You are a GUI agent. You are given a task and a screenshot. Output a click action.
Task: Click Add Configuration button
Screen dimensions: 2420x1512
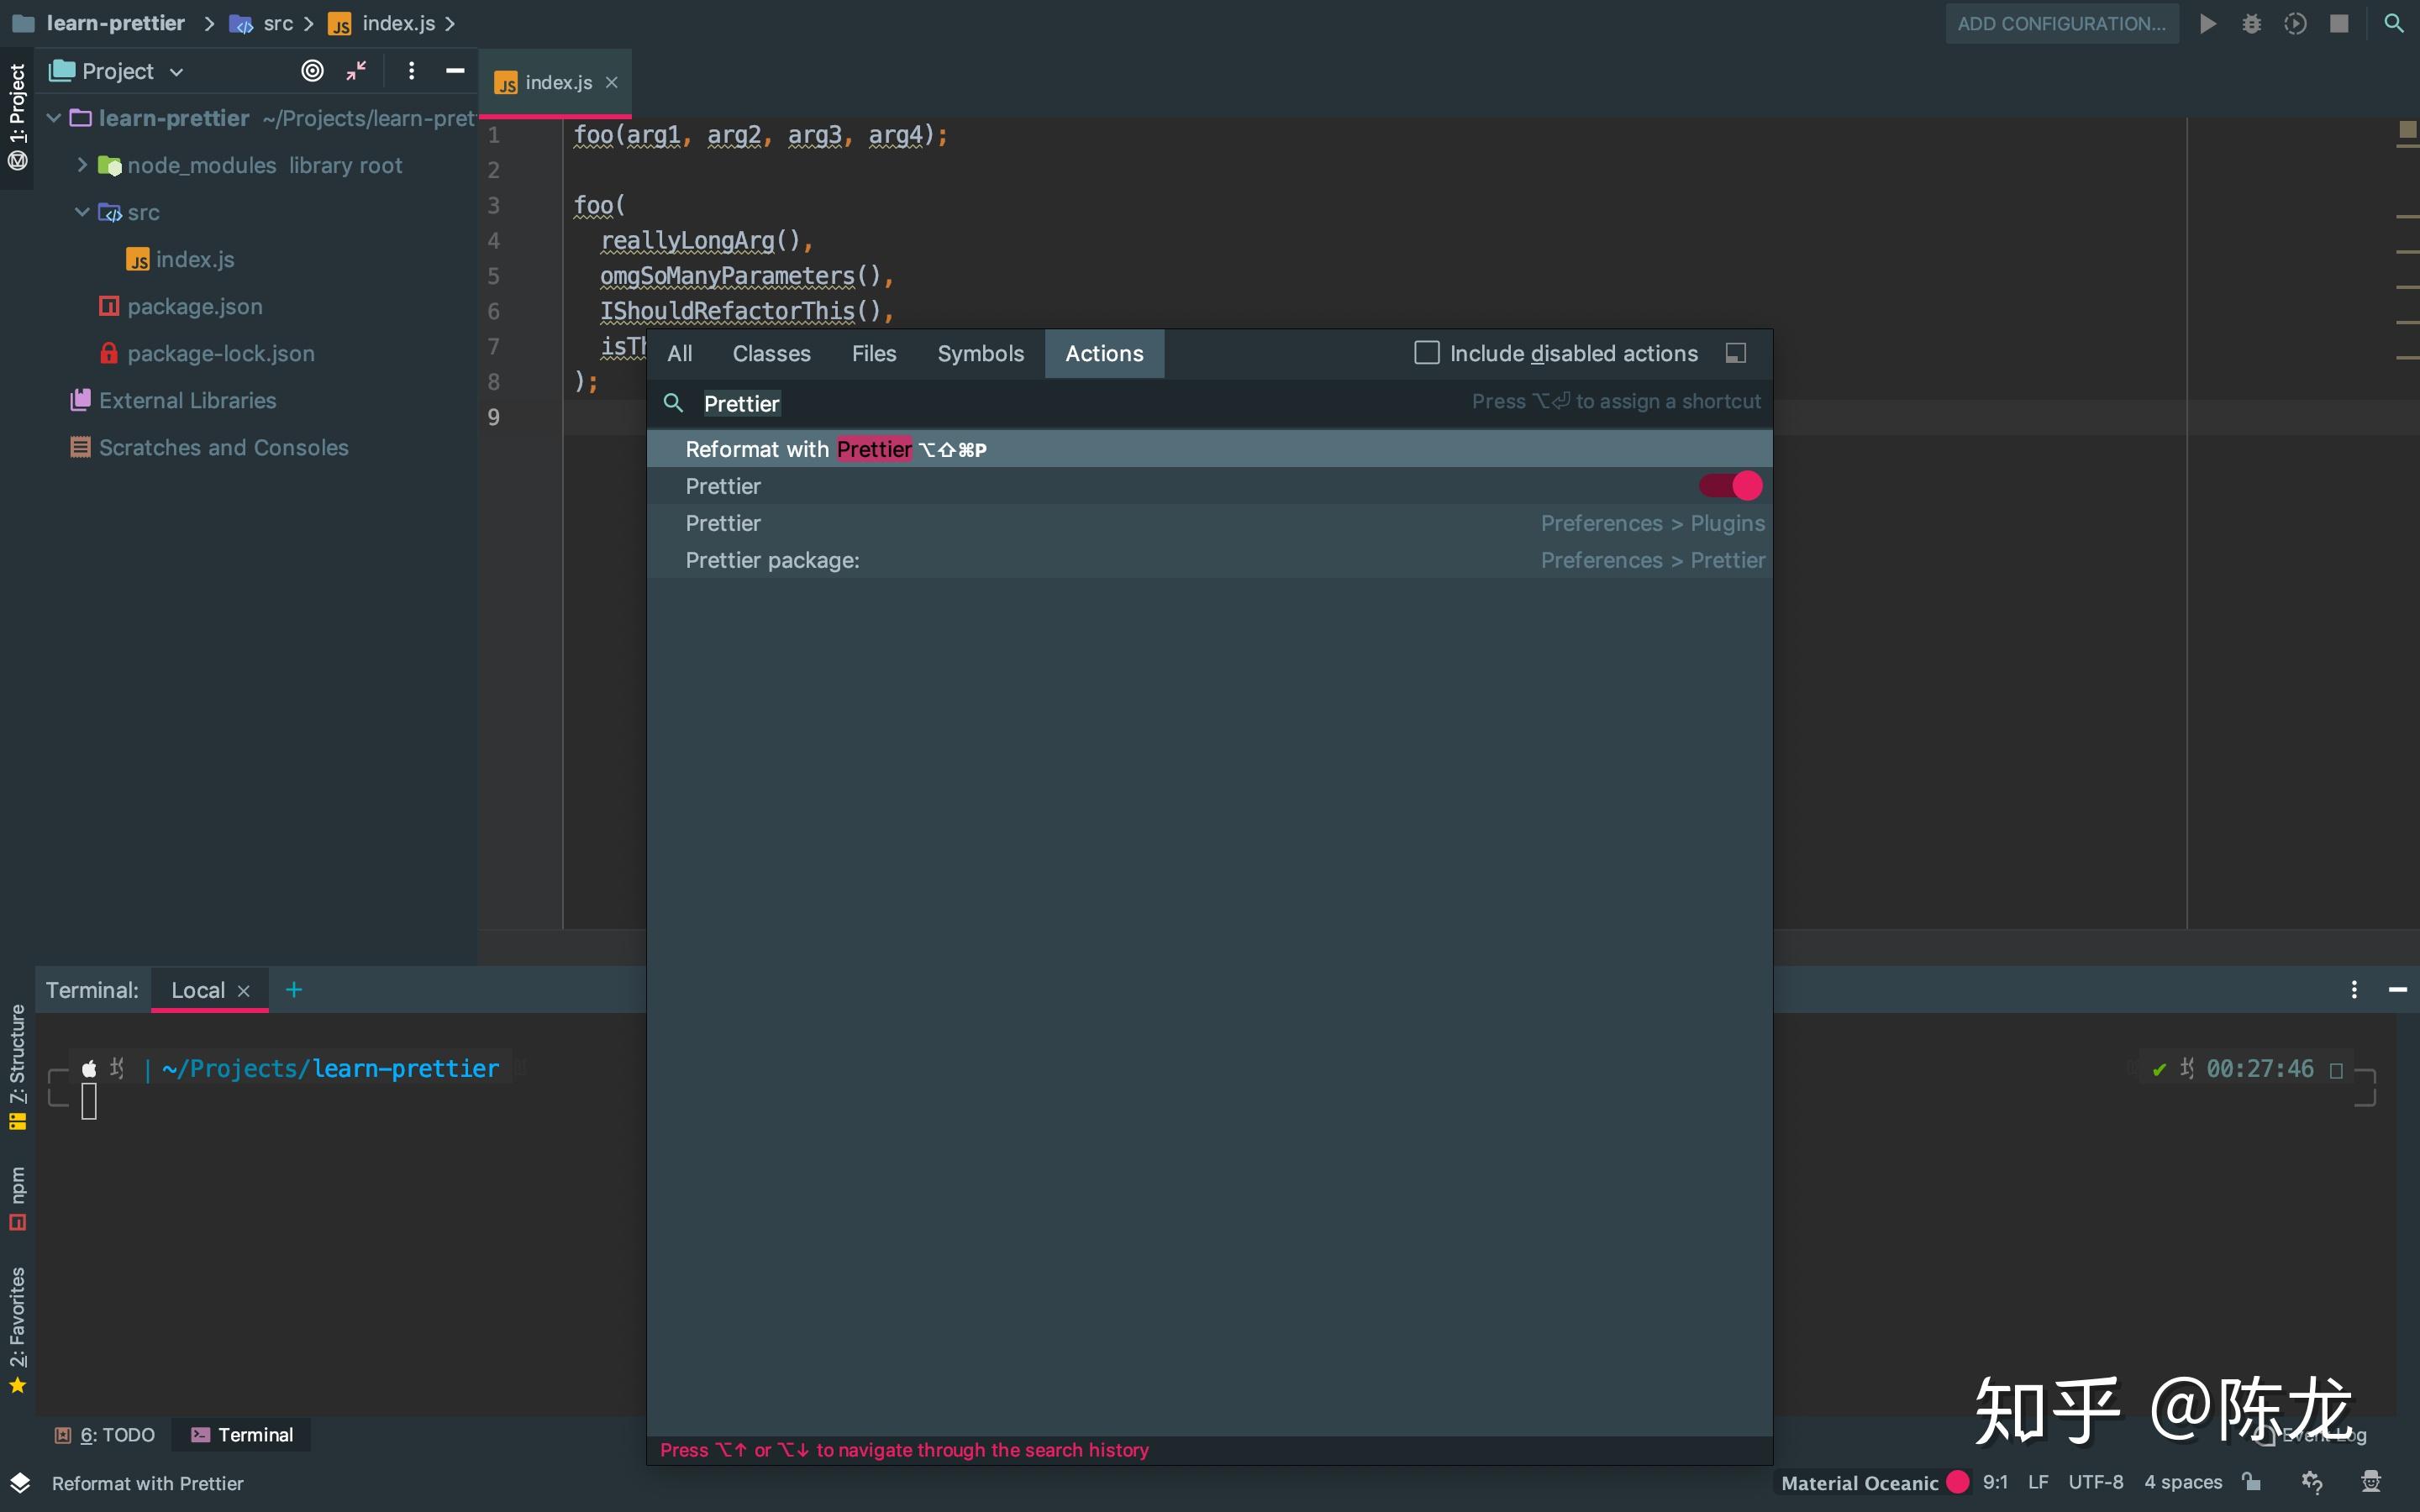[x=2061, y=23]
